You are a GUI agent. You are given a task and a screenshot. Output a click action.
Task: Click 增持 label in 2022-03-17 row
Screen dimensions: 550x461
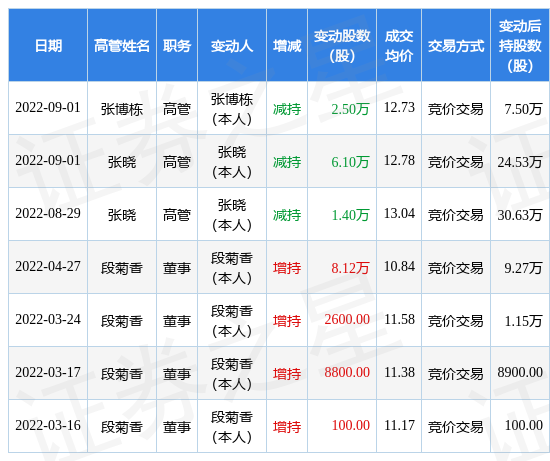[287, 374]
